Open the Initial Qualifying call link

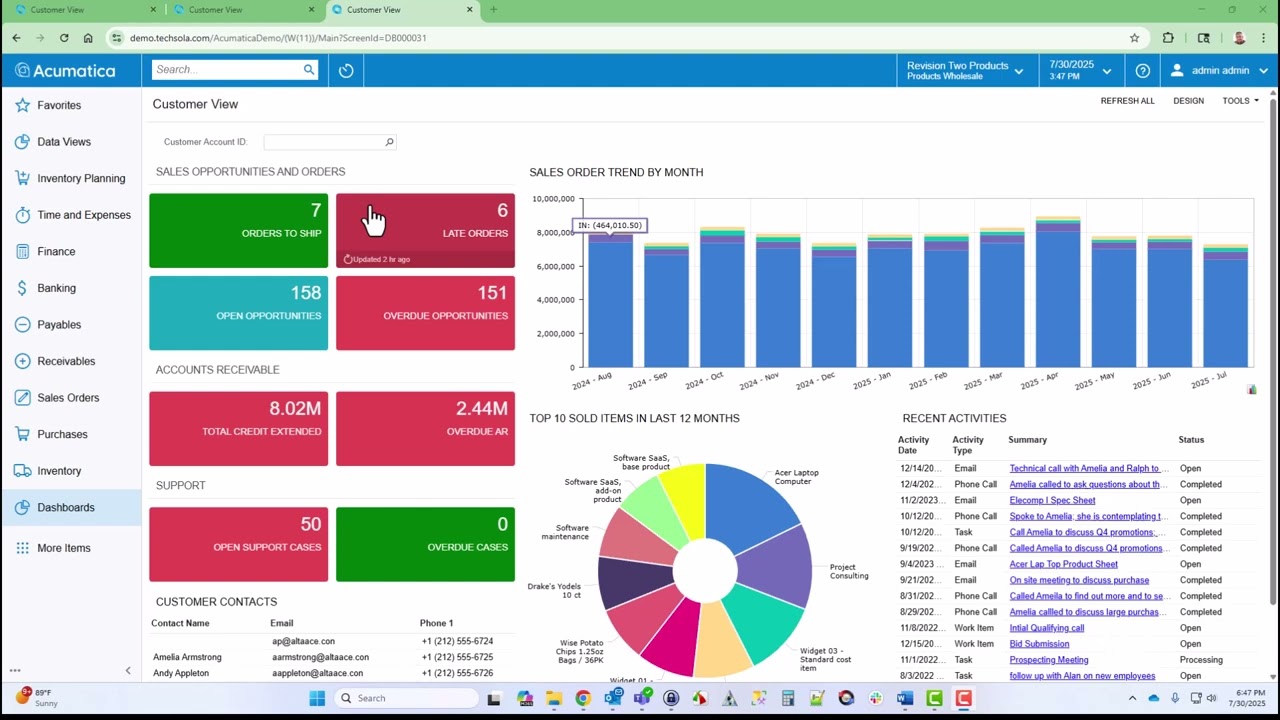(1047, 628)
